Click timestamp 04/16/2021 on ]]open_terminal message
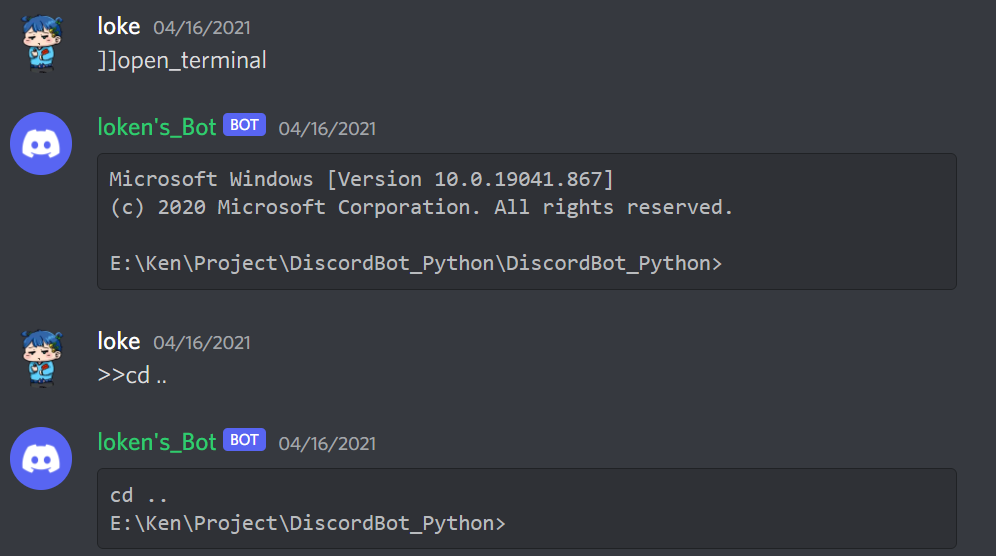Viewport: 996px width, 556px height. click(202, 28)
